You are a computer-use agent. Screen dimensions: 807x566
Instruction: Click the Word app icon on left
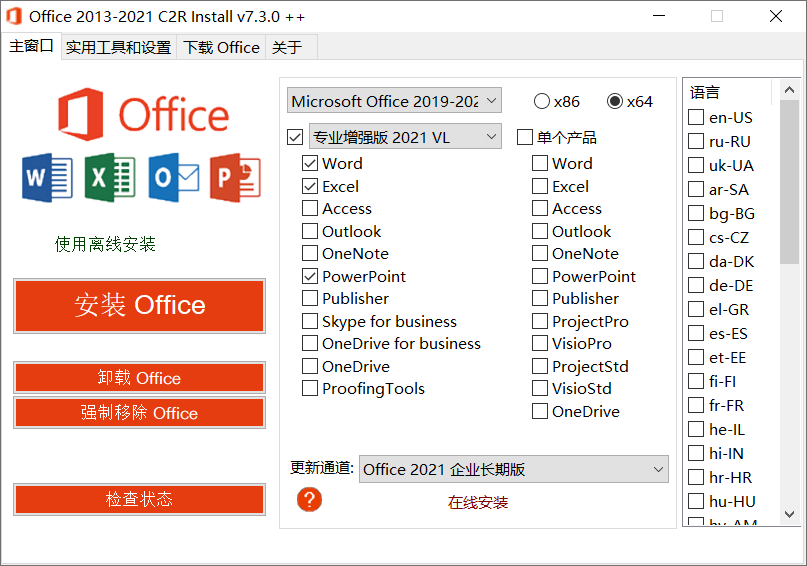[46, 178]
